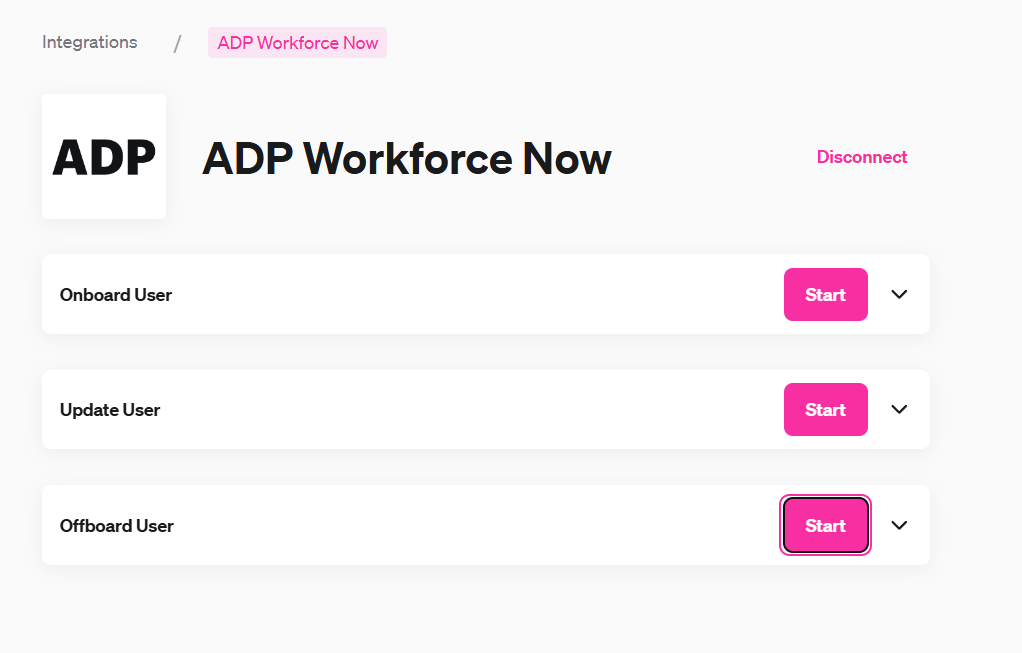Click empty page area below the Offboard User card
Viewport: 1022px width, 653px height.
tap(486, 609)
